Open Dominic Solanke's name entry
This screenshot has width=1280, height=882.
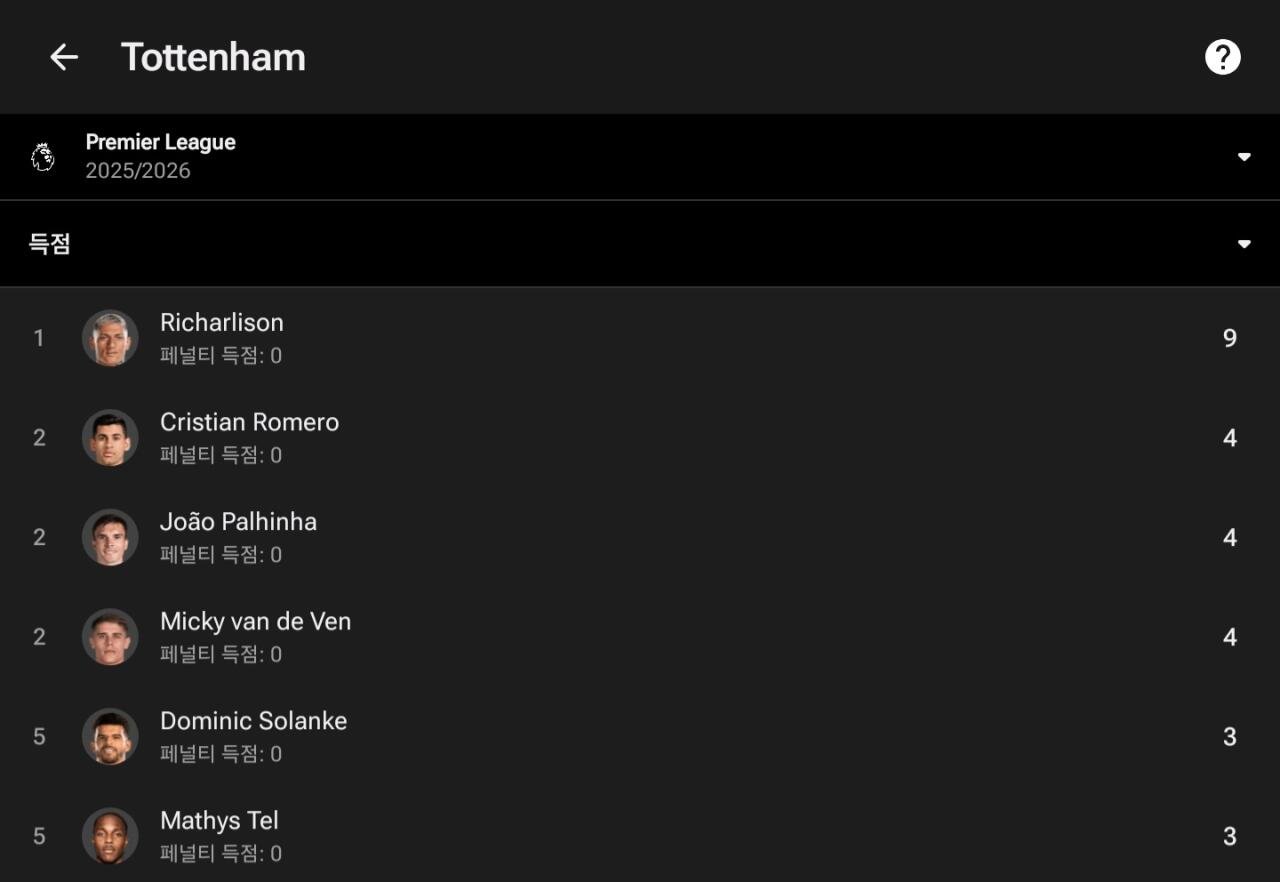(x=253, y=721)
